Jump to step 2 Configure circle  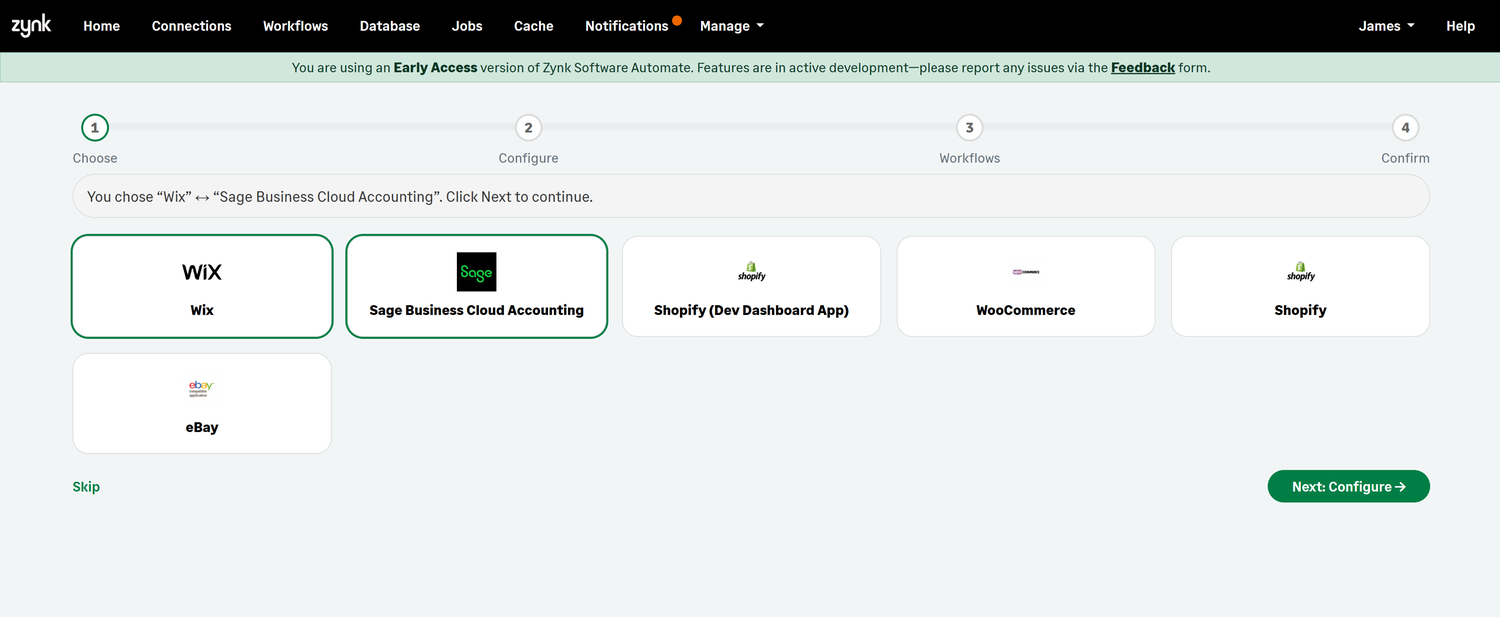coord(528,128)
